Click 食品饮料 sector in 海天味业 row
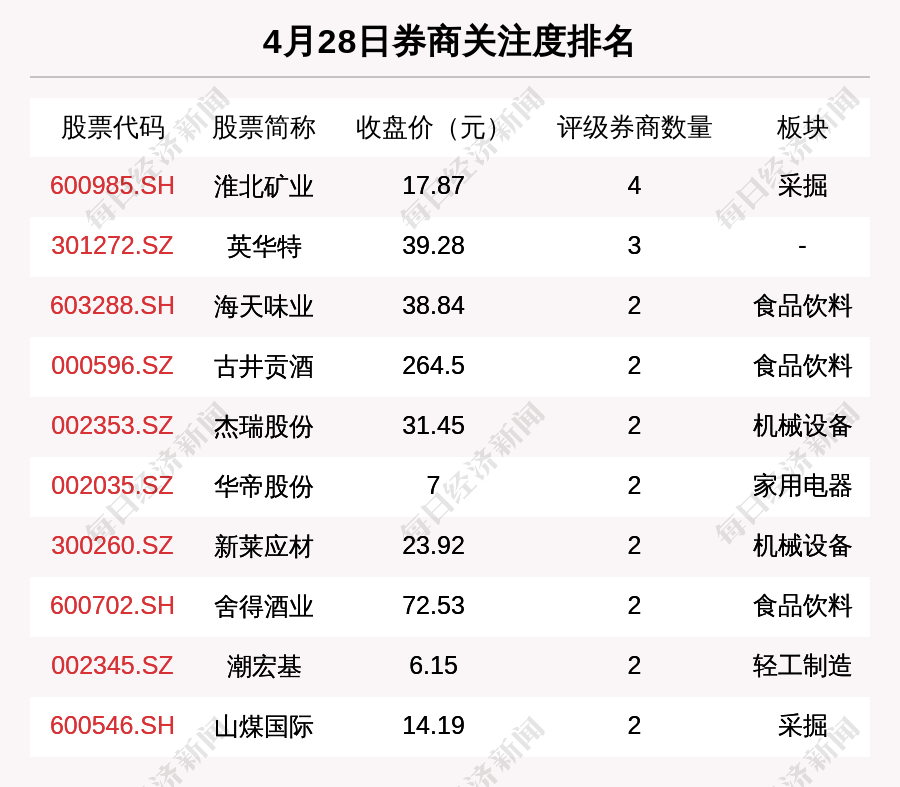 [802, 306]
